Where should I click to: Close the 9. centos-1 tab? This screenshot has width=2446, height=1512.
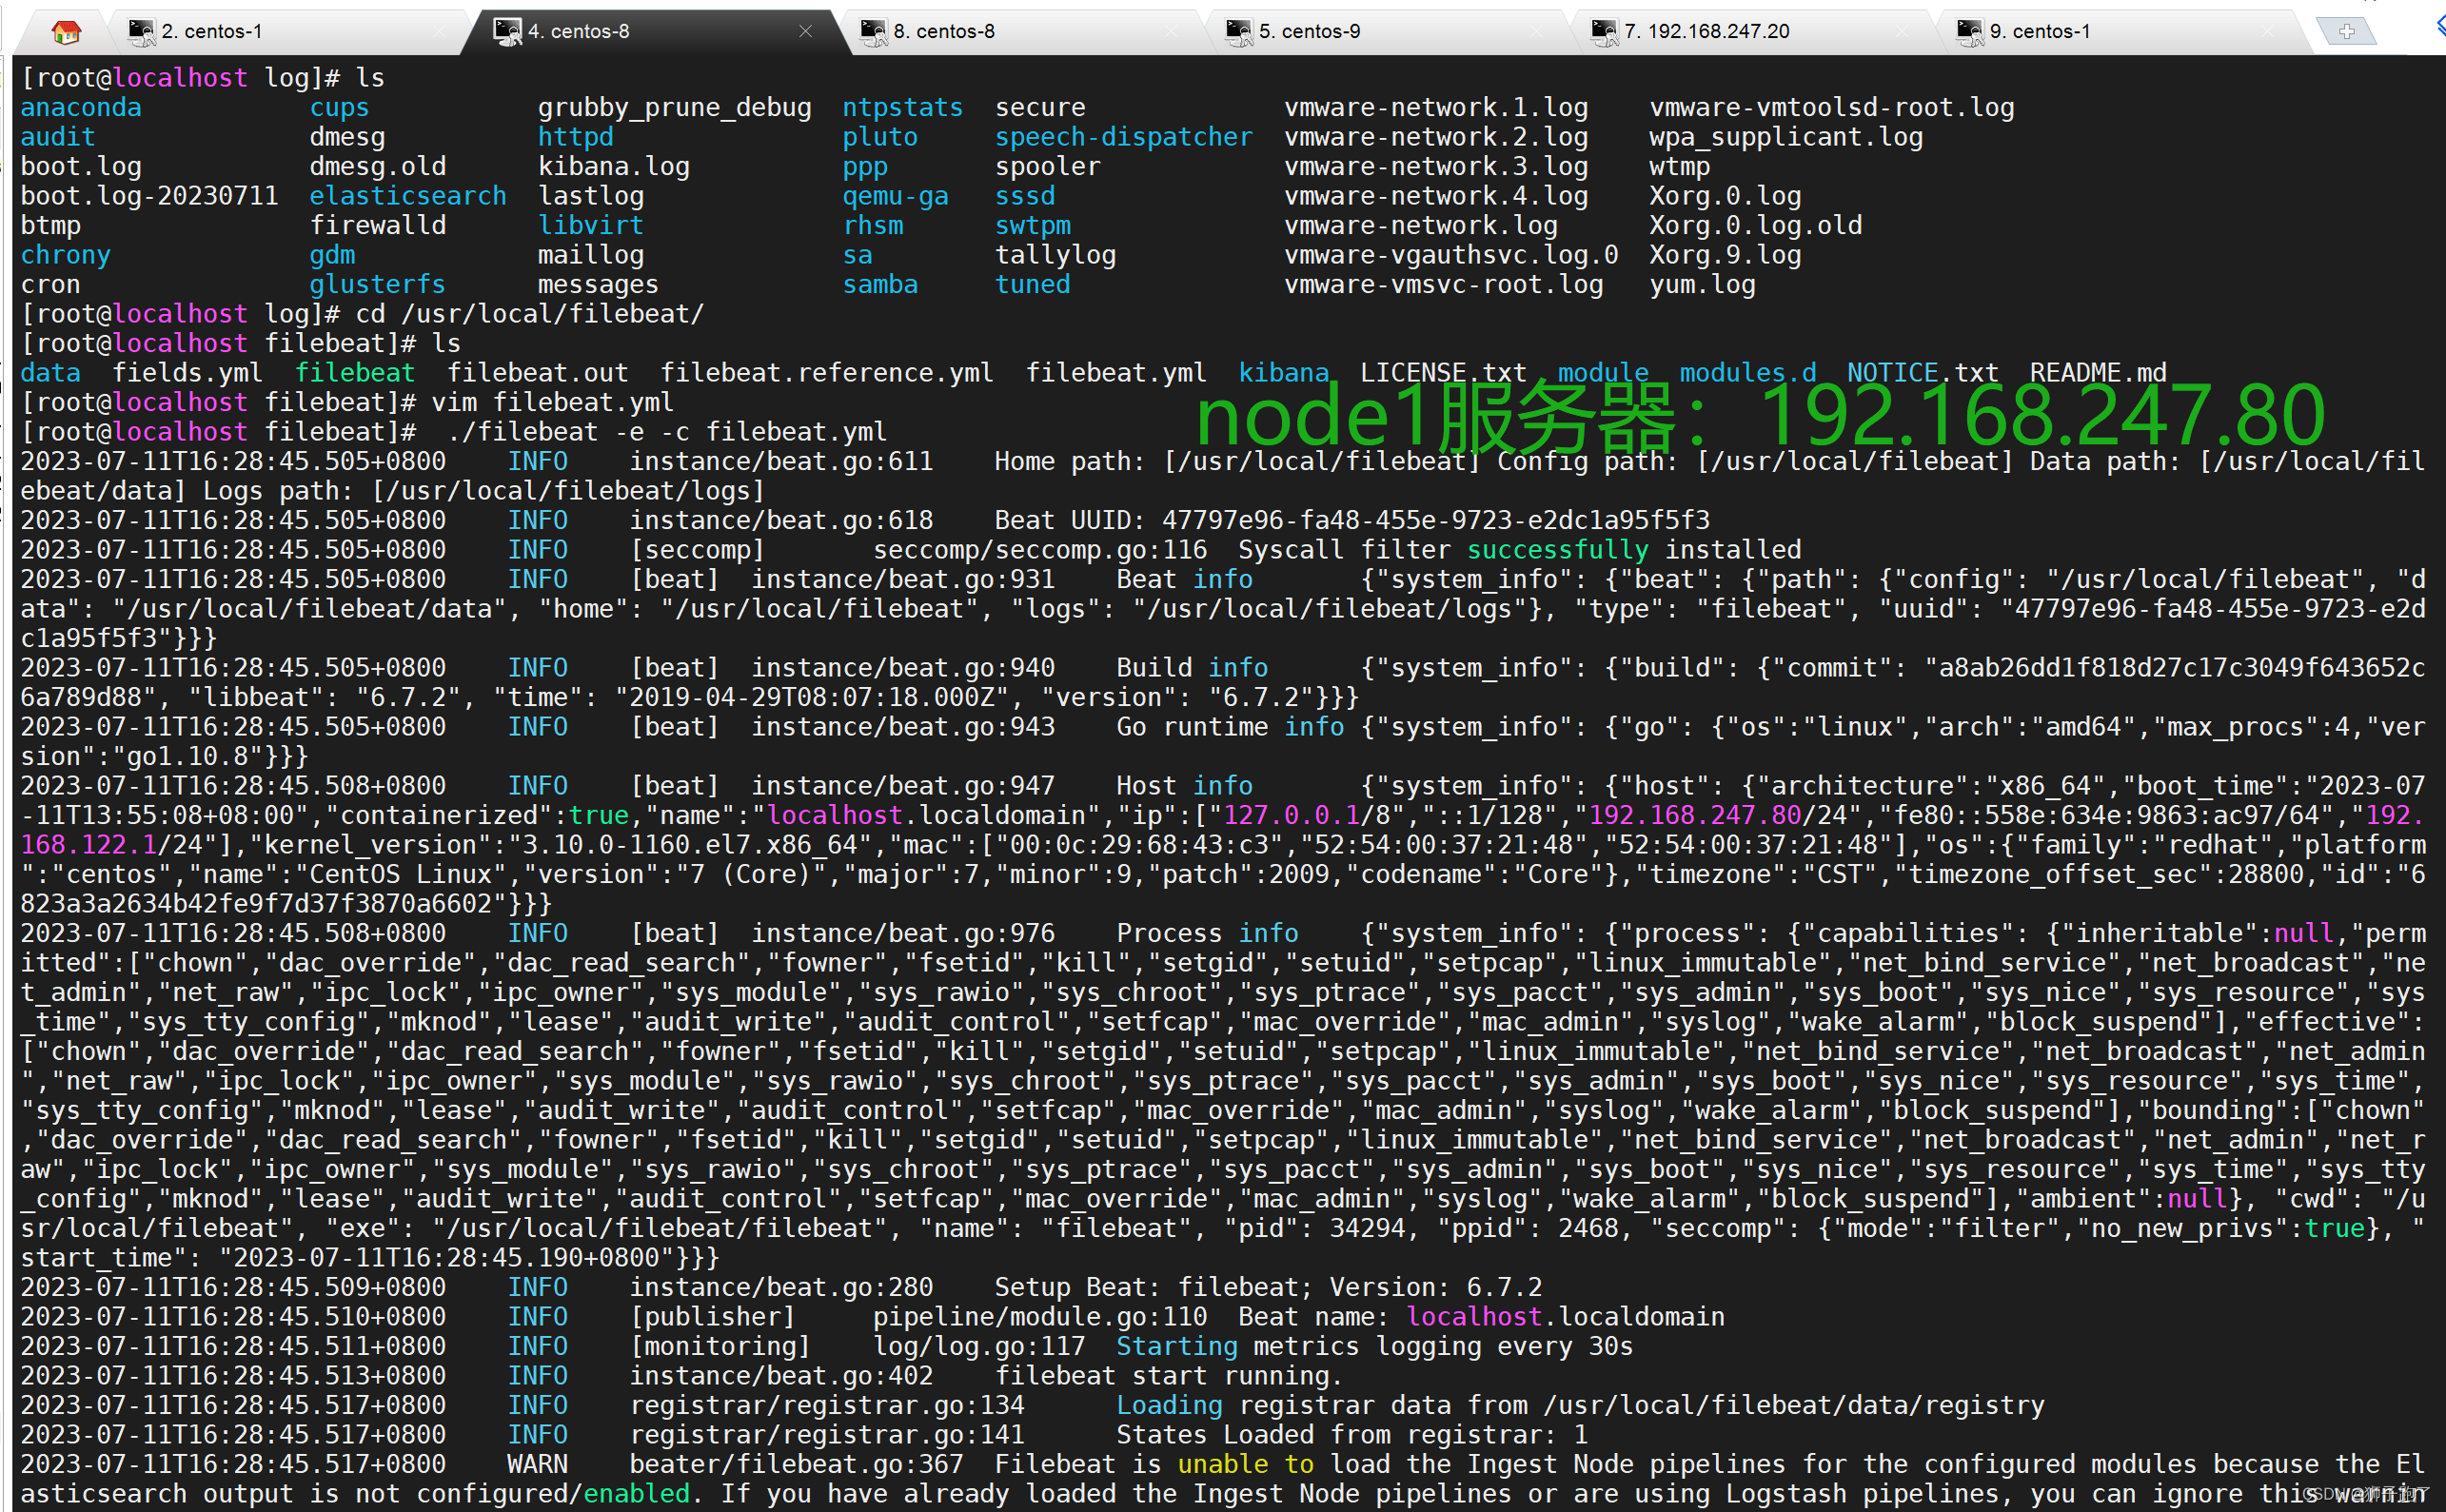point(2268,32)
